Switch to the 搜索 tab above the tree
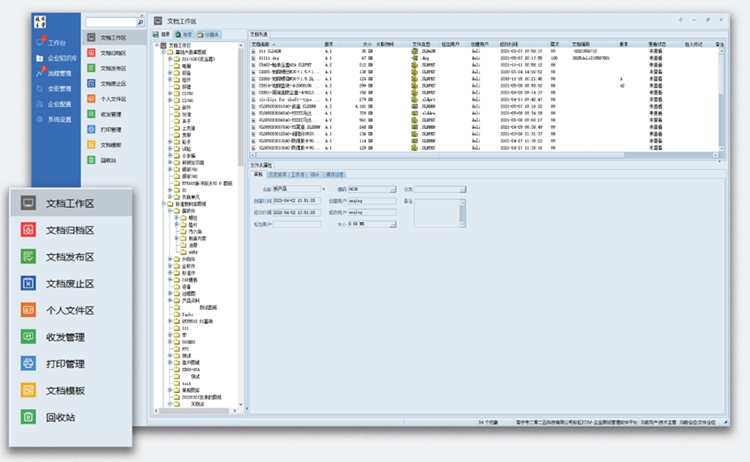 tap(186, 34)
